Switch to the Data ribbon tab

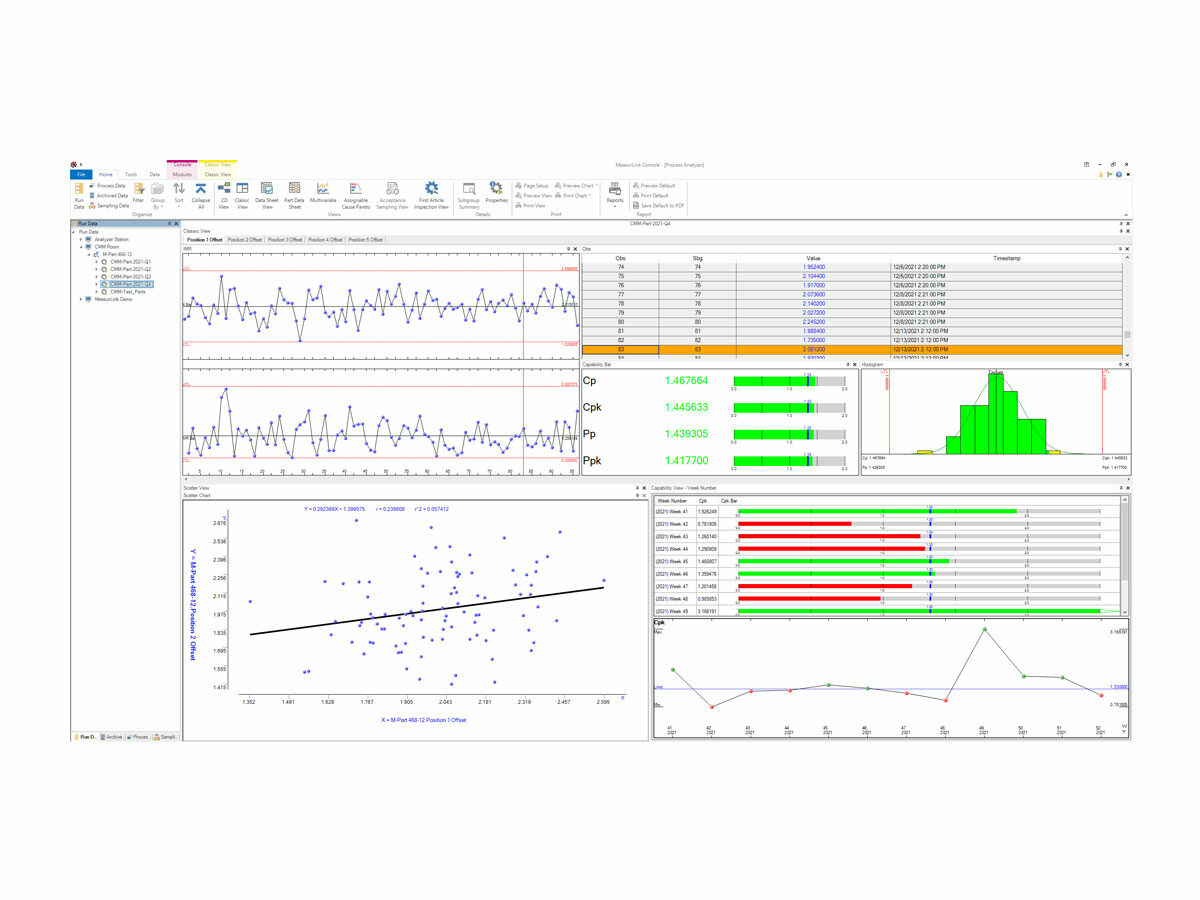[155, 174]
